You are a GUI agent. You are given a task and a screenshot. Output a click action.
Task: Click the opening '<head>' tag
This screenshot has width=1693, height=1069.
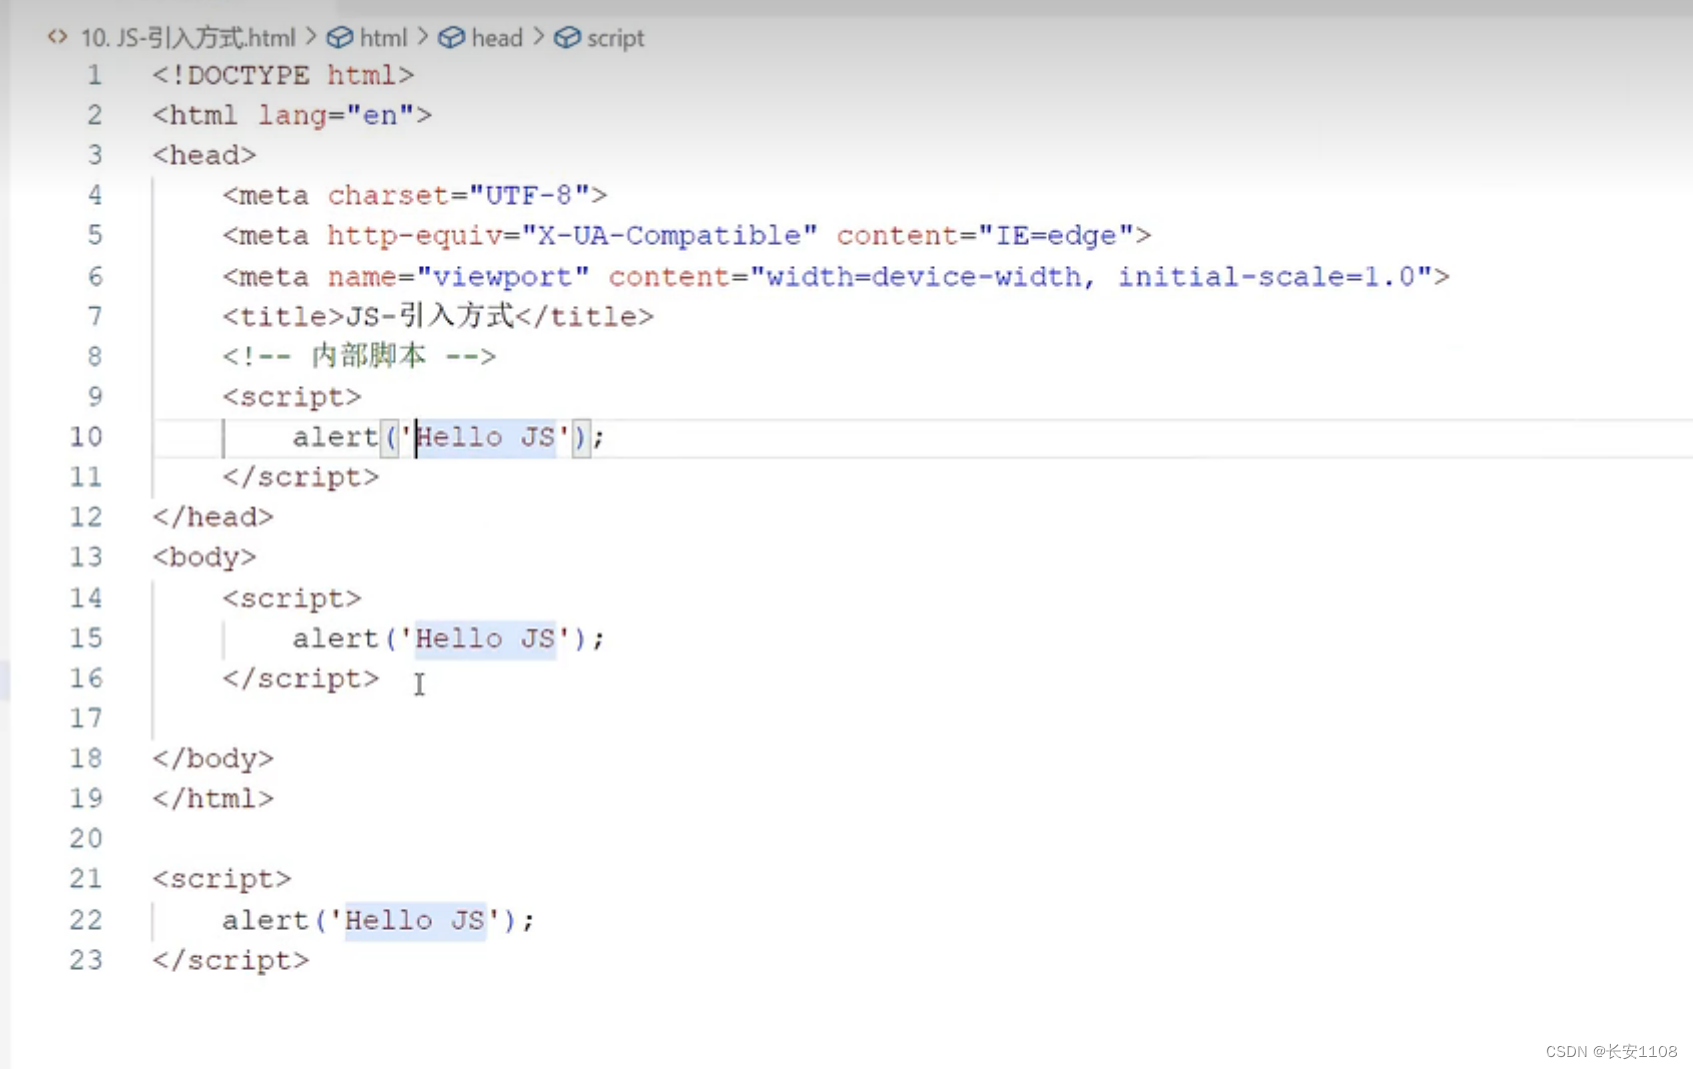(204, 155)
